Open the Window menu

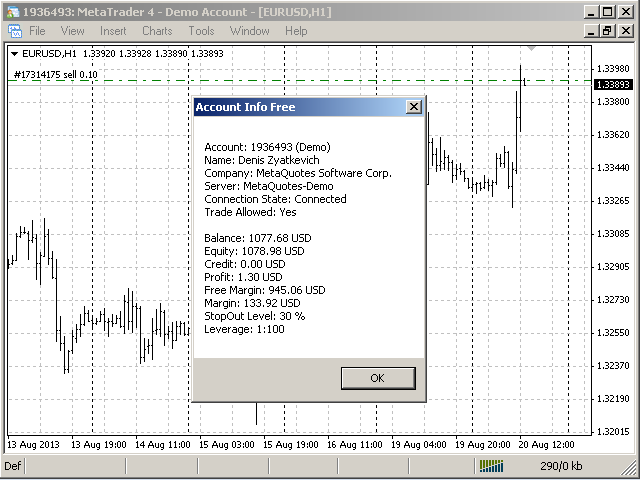[x=249, y=31]
